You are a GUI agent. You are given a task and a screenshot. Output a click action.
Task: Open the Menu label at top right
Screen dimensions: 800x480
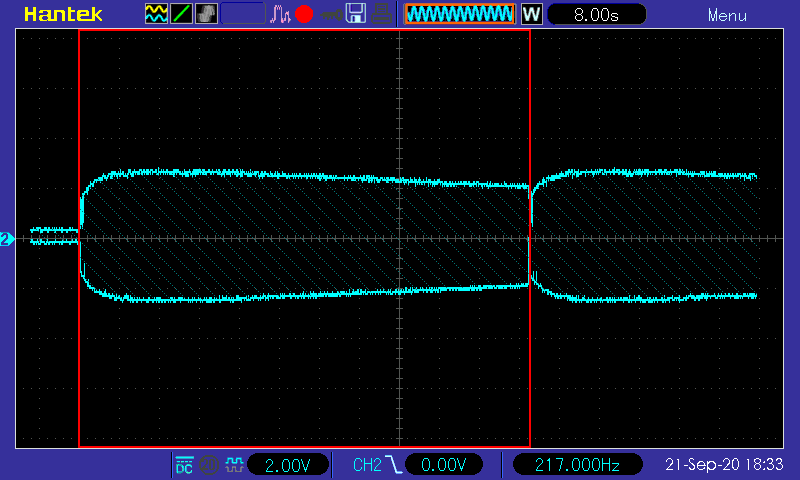[727, 16]
